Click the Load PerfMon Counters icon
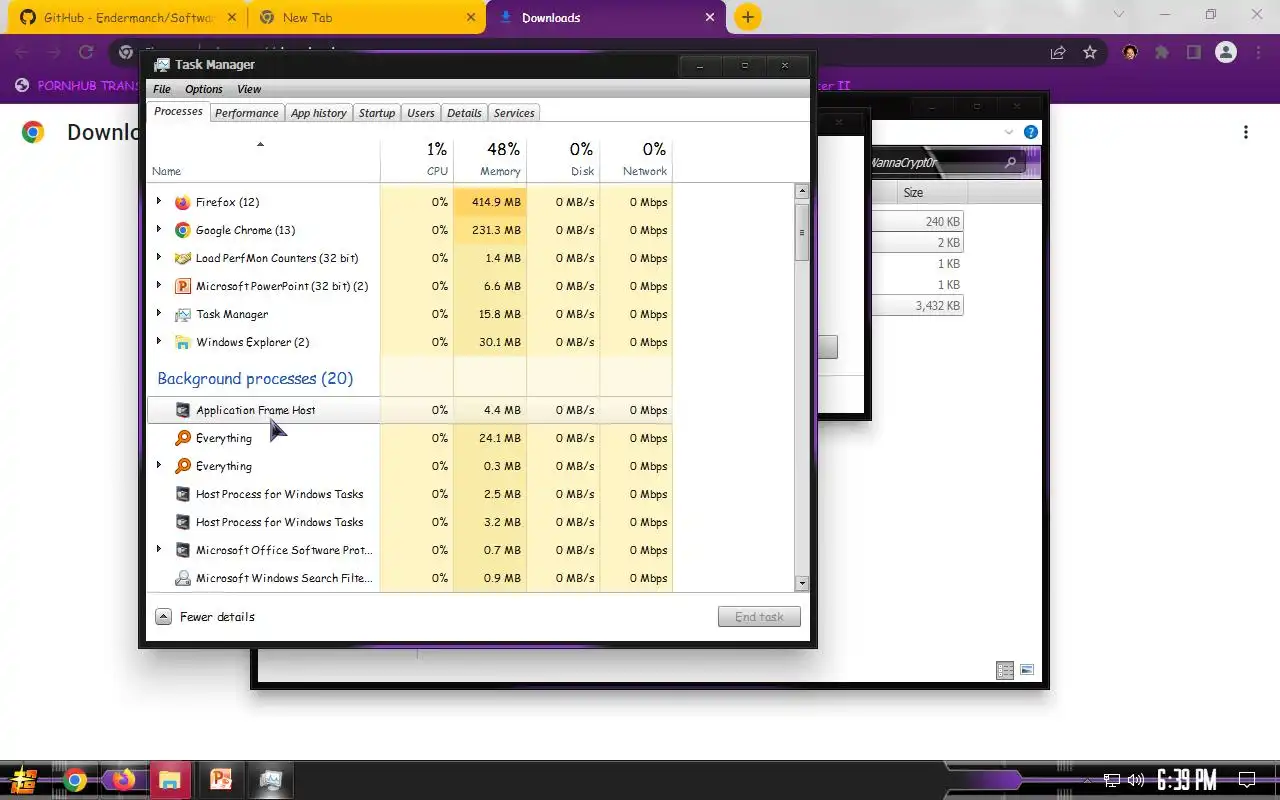The height and width of the screenshot is (800, 1280). click(x=182, y=258)
